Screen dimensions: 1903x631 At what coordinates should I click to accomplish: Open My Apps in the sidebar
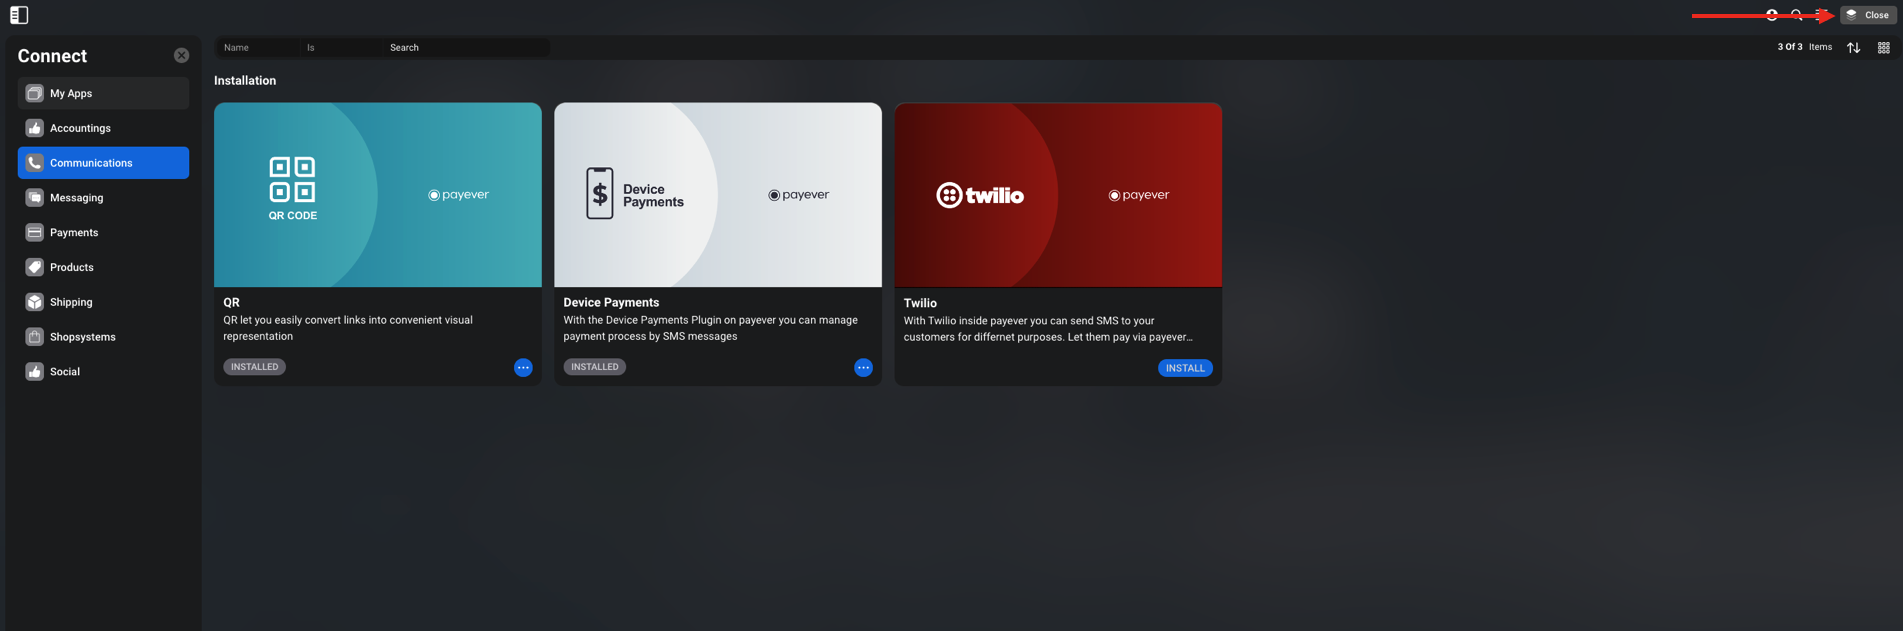click(103, 93)
